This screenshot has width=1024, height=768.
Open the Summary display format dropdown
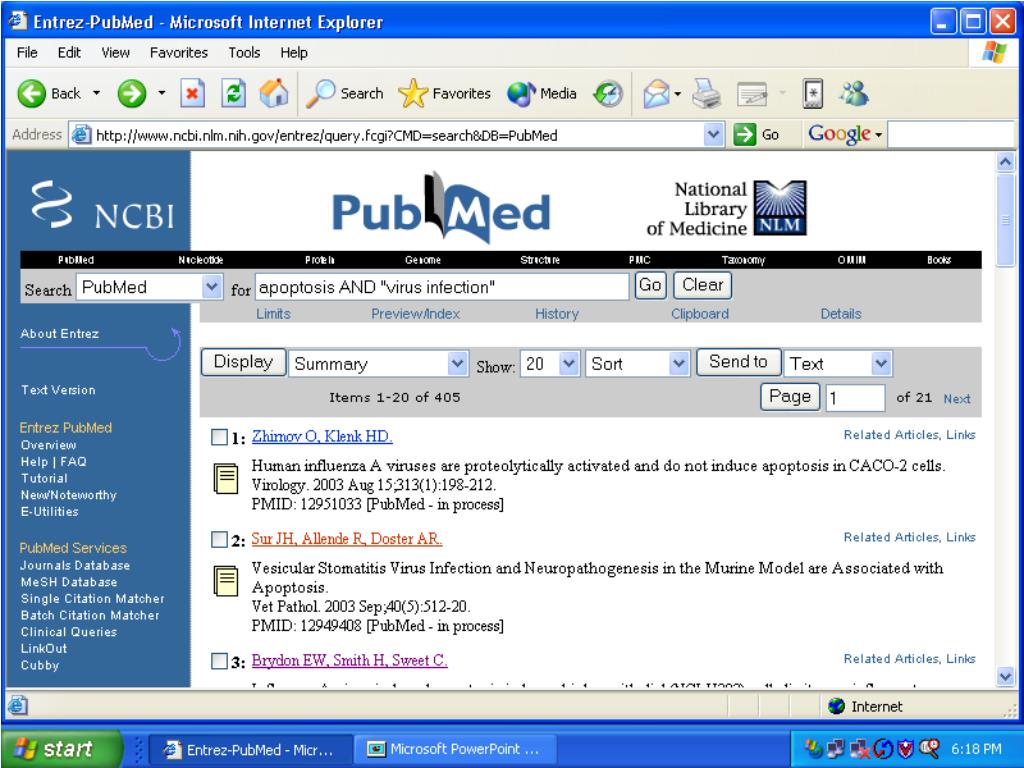[457, 363]
